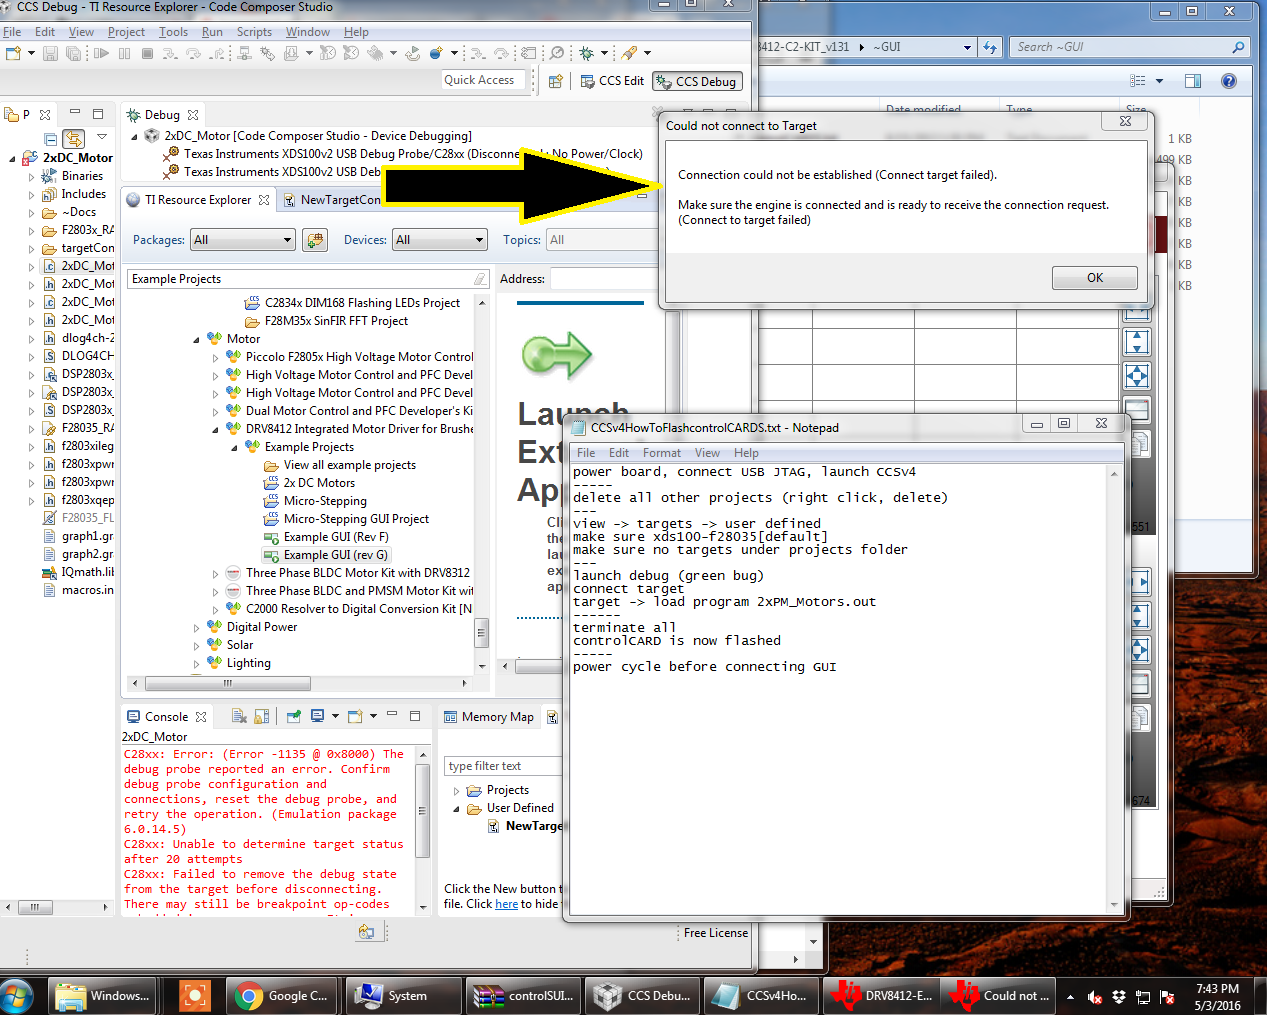Click the package picker icon beside Packages dropdown
The height and width of the screenshot is (1015, 1267).
point(315,240)
